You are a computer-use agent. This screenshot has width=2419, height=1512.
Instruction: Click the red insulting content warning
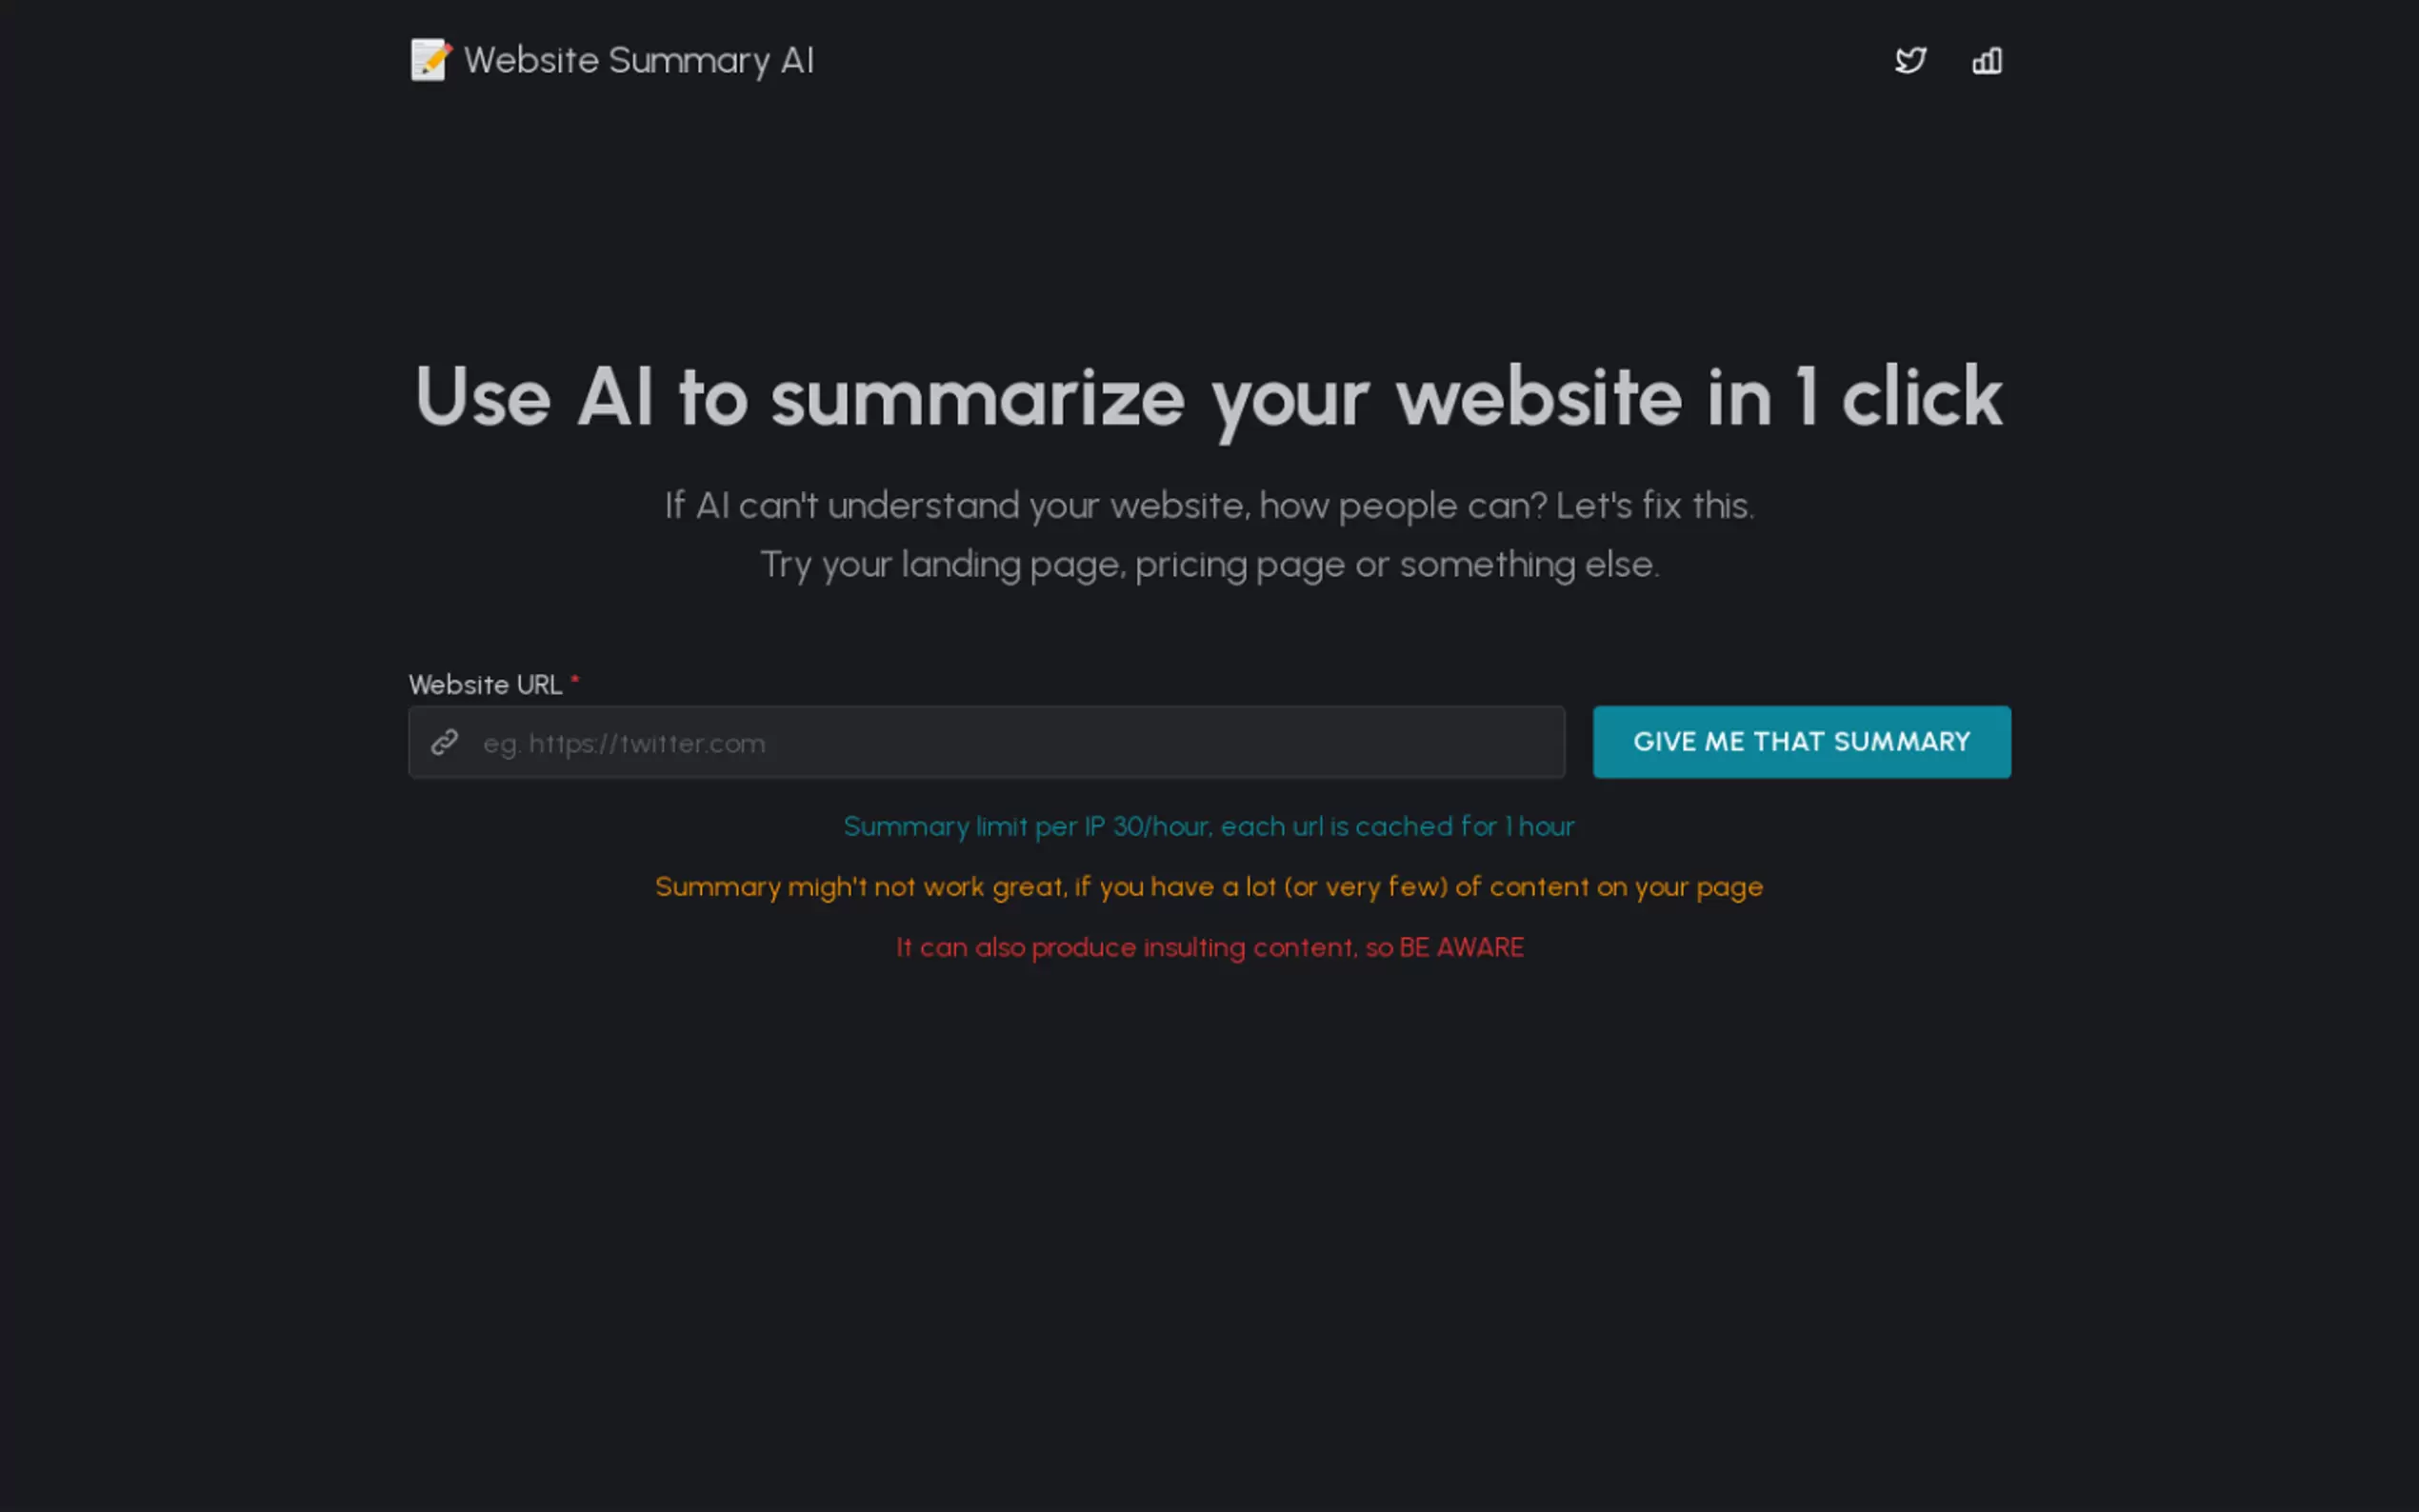click(x=1209, y=947)
